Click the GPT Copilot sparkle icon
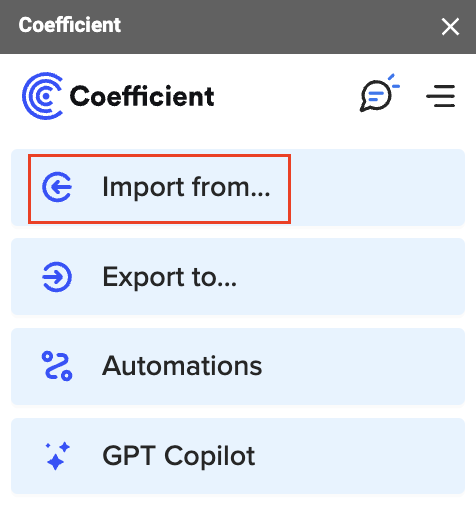Image resolution: width=476 pixels, height=526 pixels. point(57,456)
